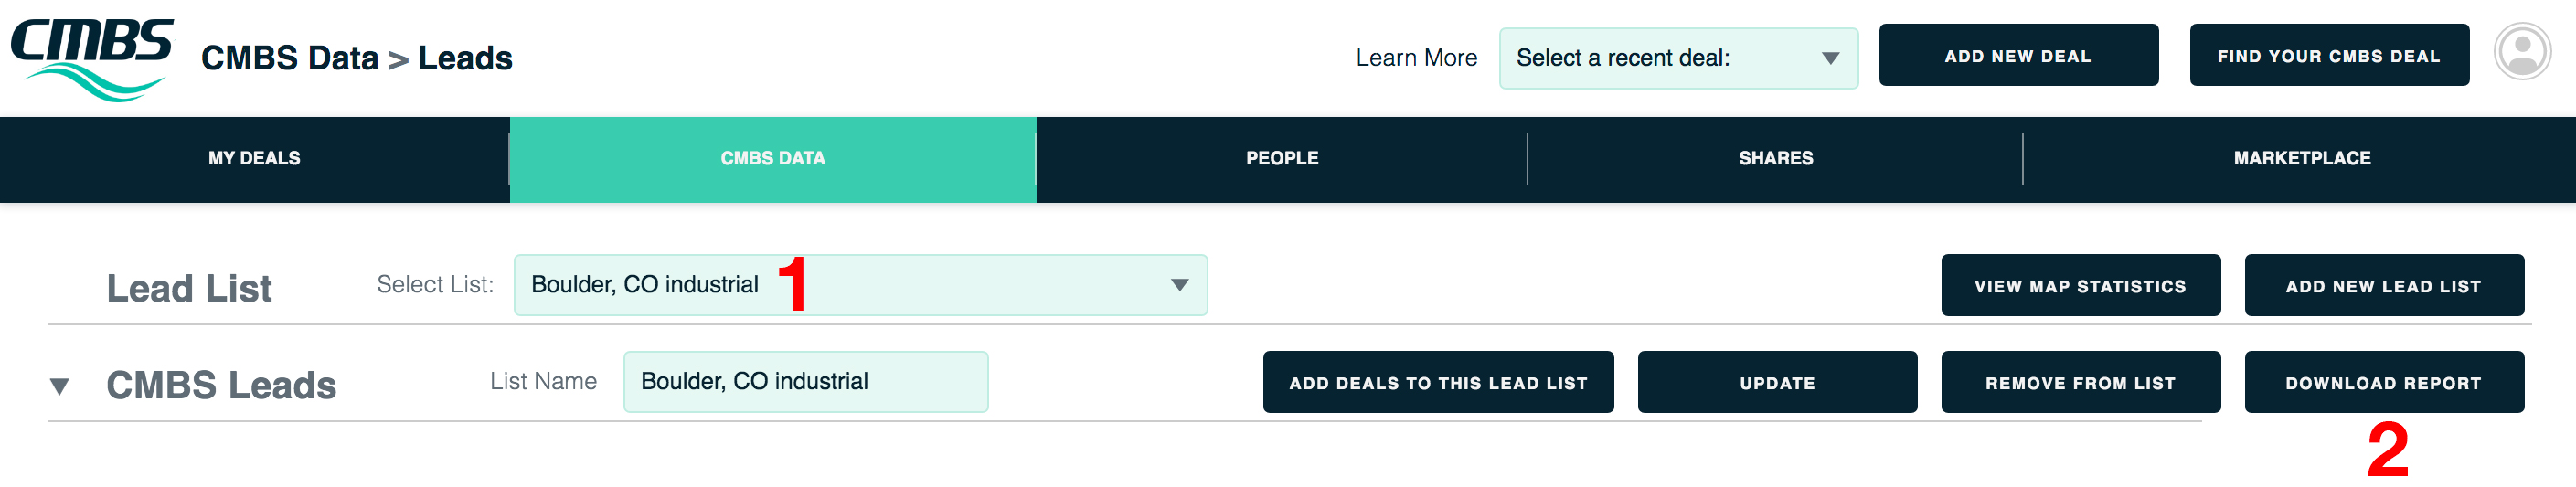Navigate to the Marketplace tab
Image resolution: width=2576 pixels, height=487 pixels.
(x=2301, y=158)
